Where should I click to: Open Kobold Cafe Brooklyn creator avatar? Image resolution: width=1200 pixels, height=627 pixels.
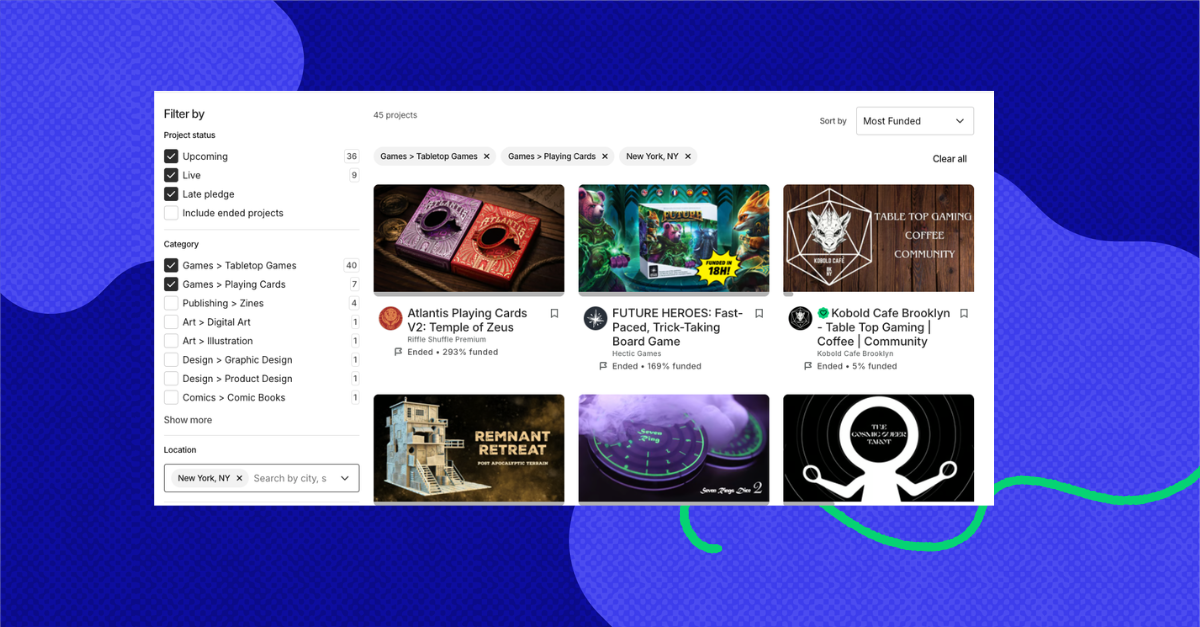(x=800, y=319)
